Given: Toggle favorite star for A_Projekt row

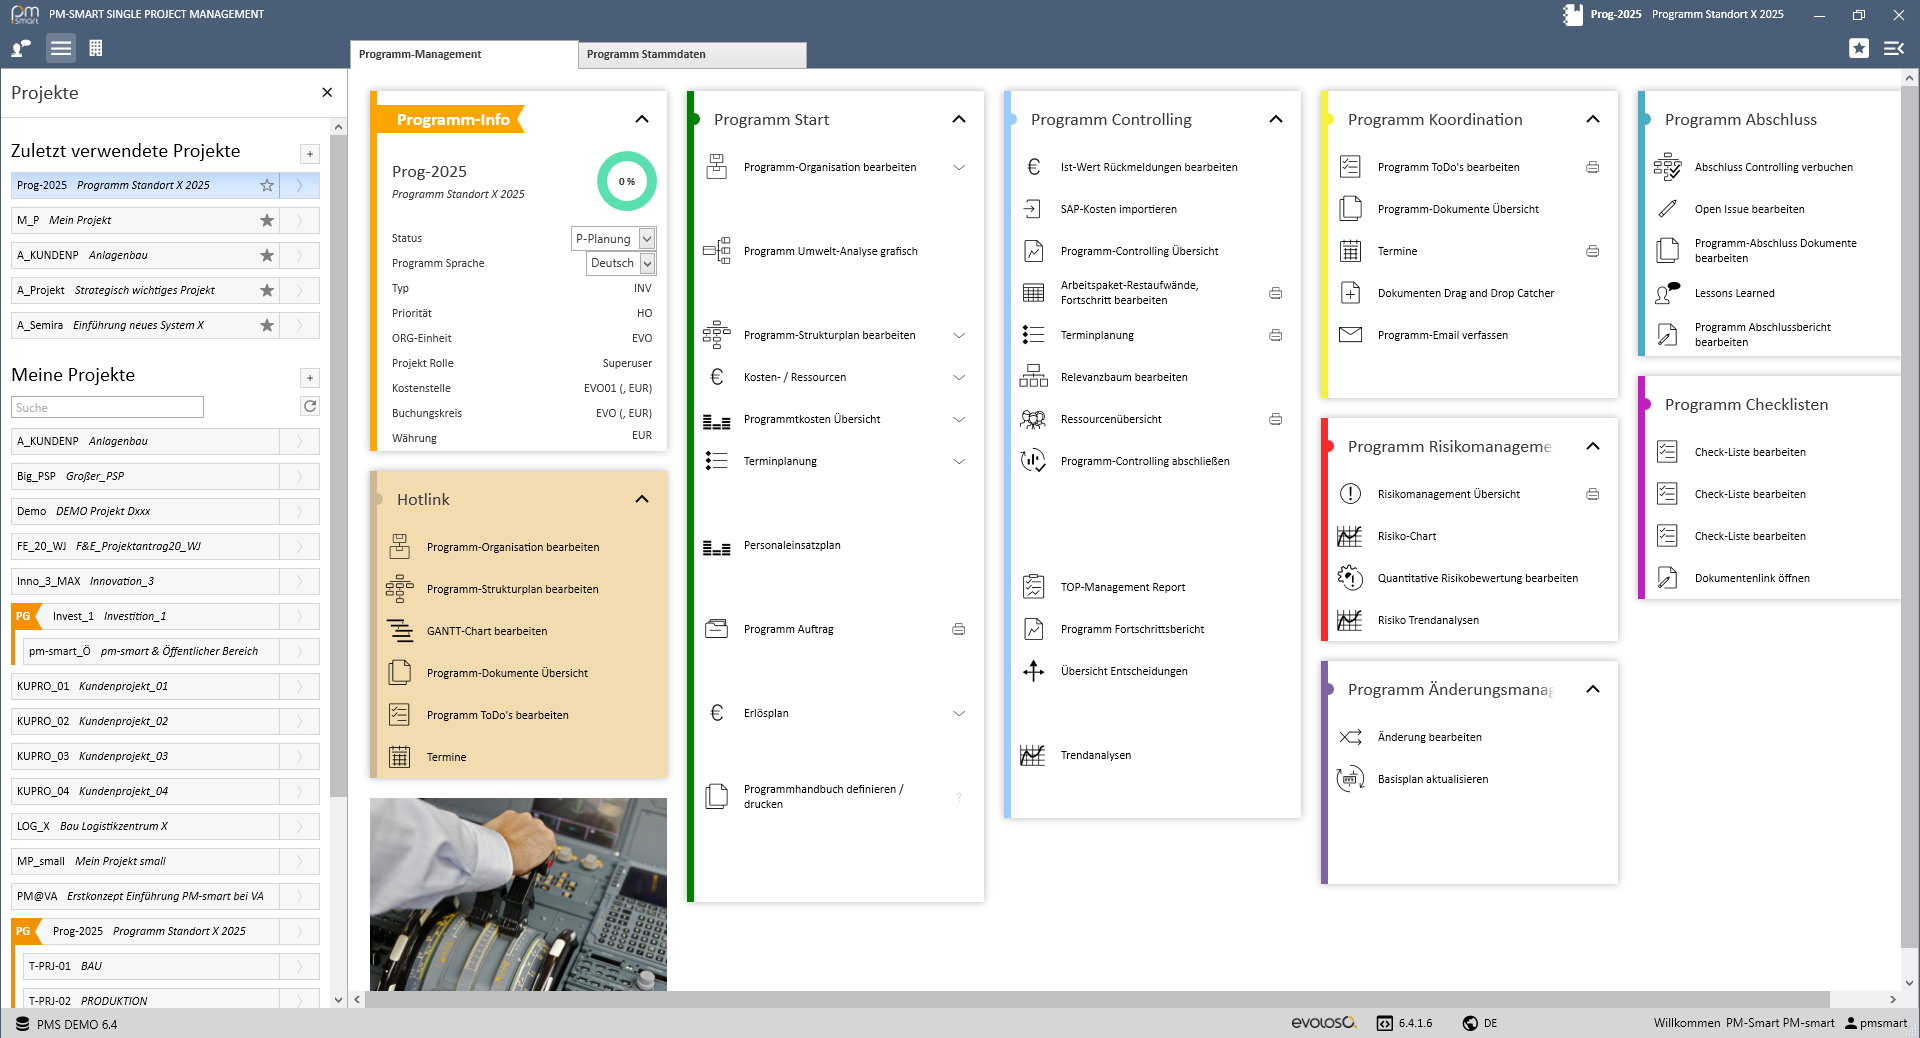Looking at the screenshot, I should coord(267,290).
